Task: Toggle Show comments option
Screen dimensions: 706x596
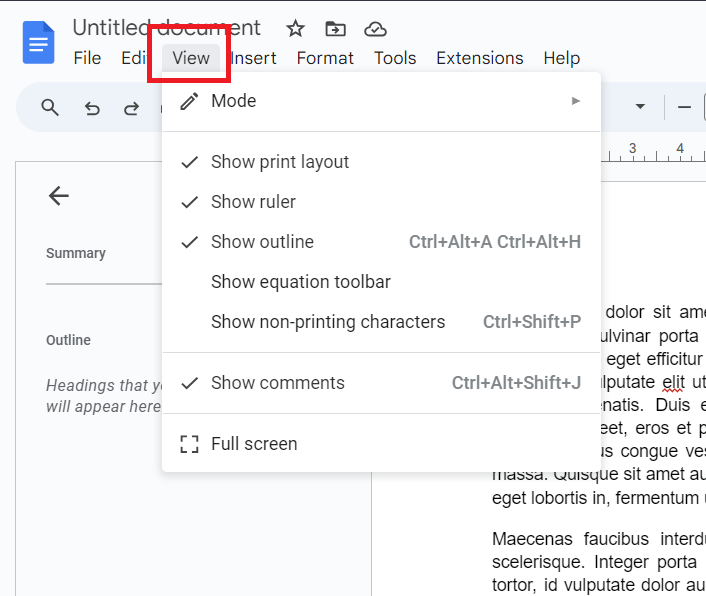Action: coord(277,383)
